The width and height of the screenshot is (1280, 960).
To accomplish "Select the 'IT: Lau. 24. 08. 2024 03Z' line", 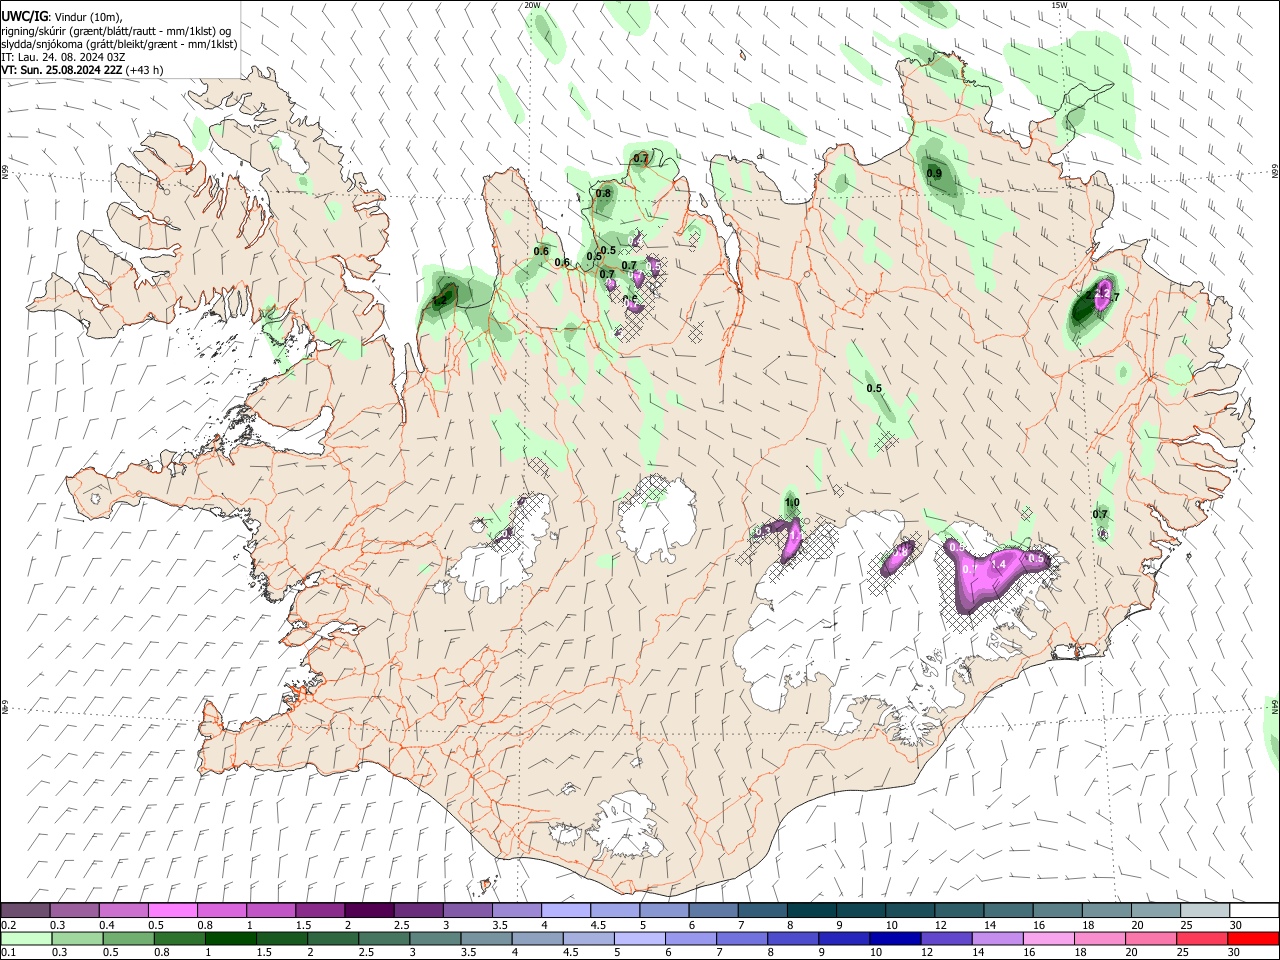I will [x=63, y=57].
